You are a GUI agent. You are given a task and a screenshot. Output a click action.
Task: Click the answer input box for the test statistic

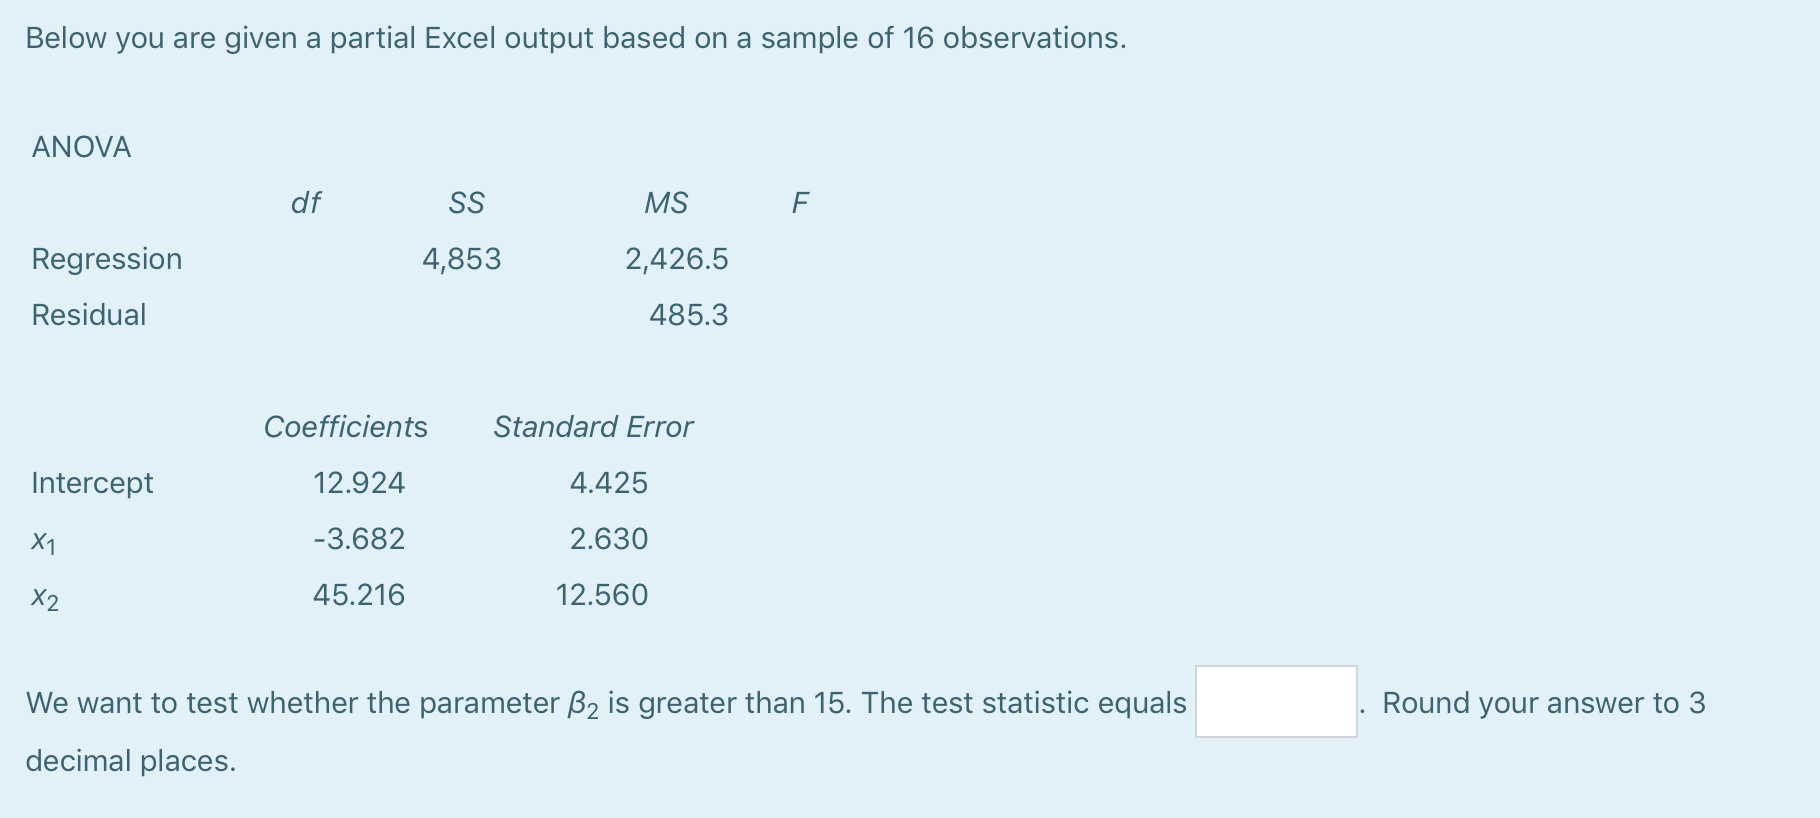tap(1274, 703)
